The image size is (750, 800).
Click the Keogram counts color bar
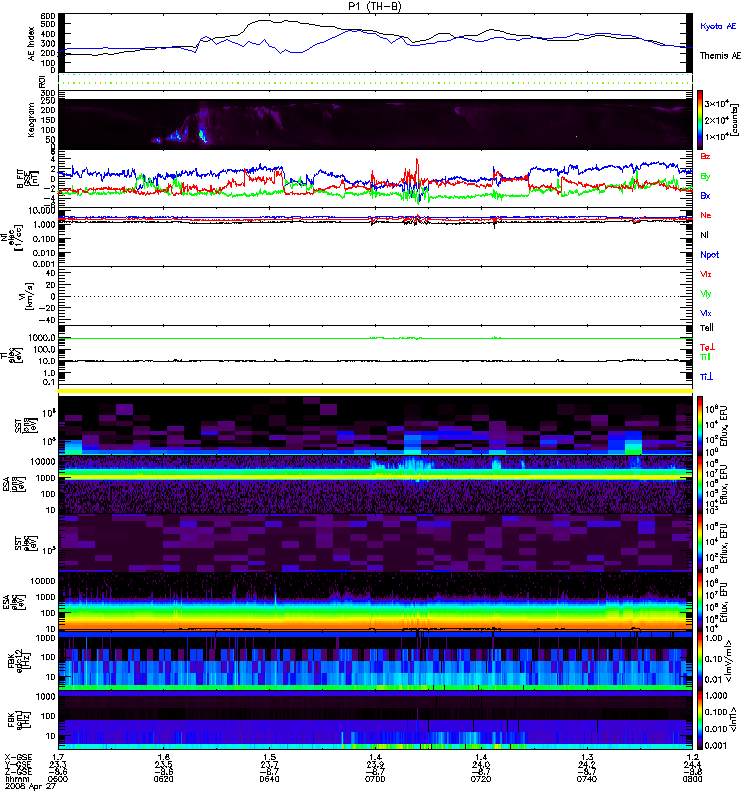pyautogui.click(x=700, y=120)
